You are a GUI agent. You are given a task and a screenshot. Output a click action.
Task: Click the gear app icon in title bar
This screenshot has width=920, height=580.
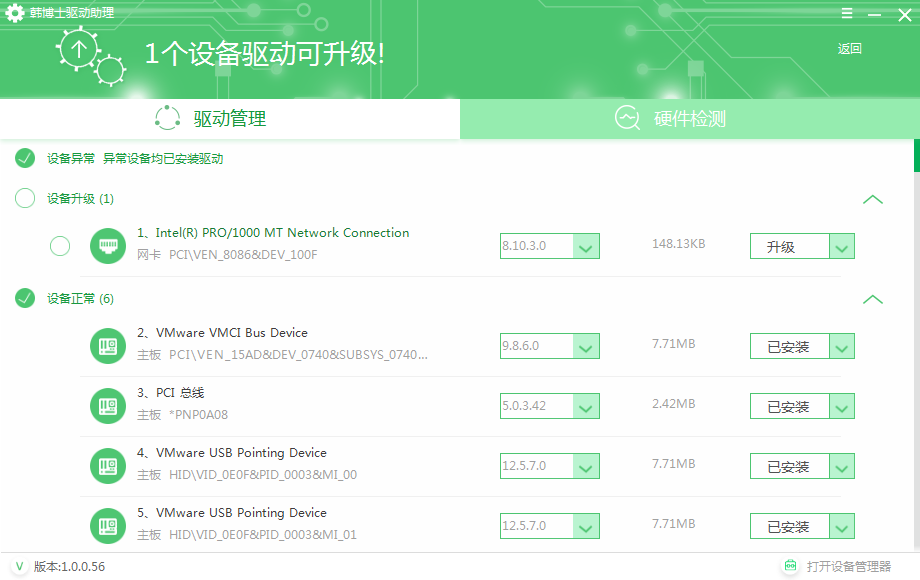tap(15, 13)
